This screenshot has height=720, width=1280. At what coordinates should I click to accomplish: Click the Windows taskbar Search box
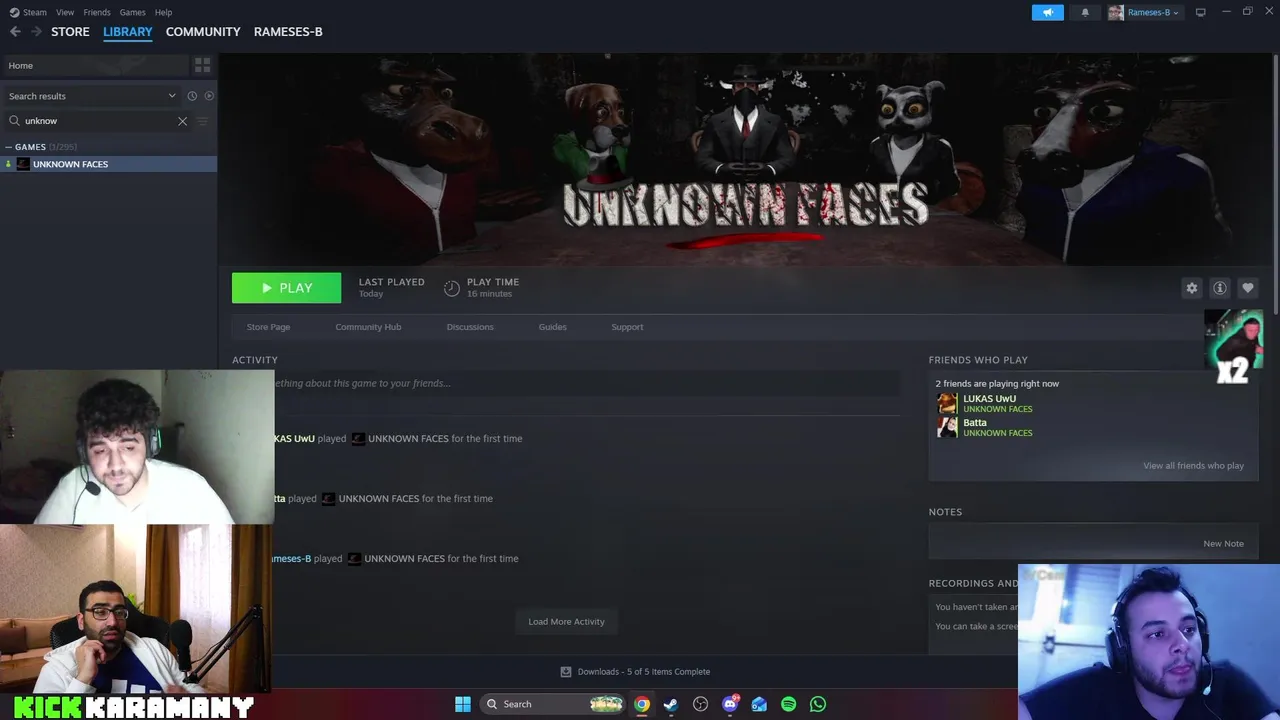coord(552,704)
